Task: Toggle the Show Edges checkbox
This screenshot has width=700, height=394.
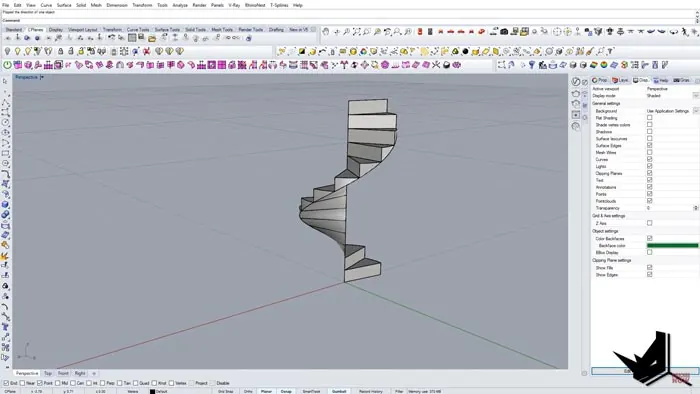Action: (650, 275)
